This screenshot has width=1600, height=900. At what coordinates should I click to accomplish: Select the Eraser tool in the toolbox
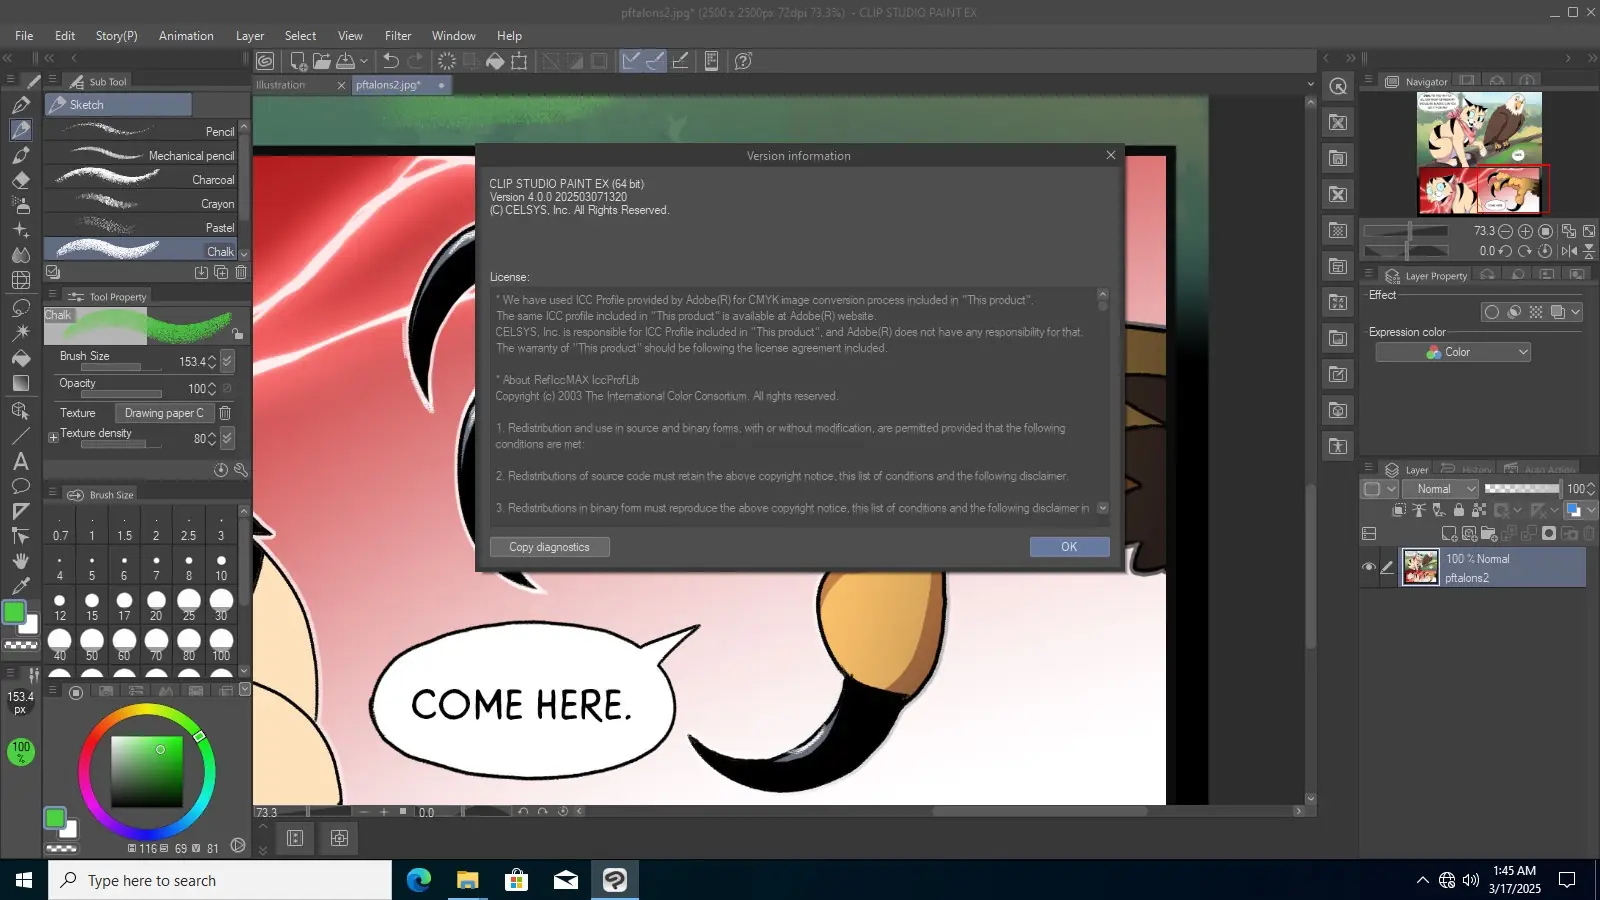(21, 180)
